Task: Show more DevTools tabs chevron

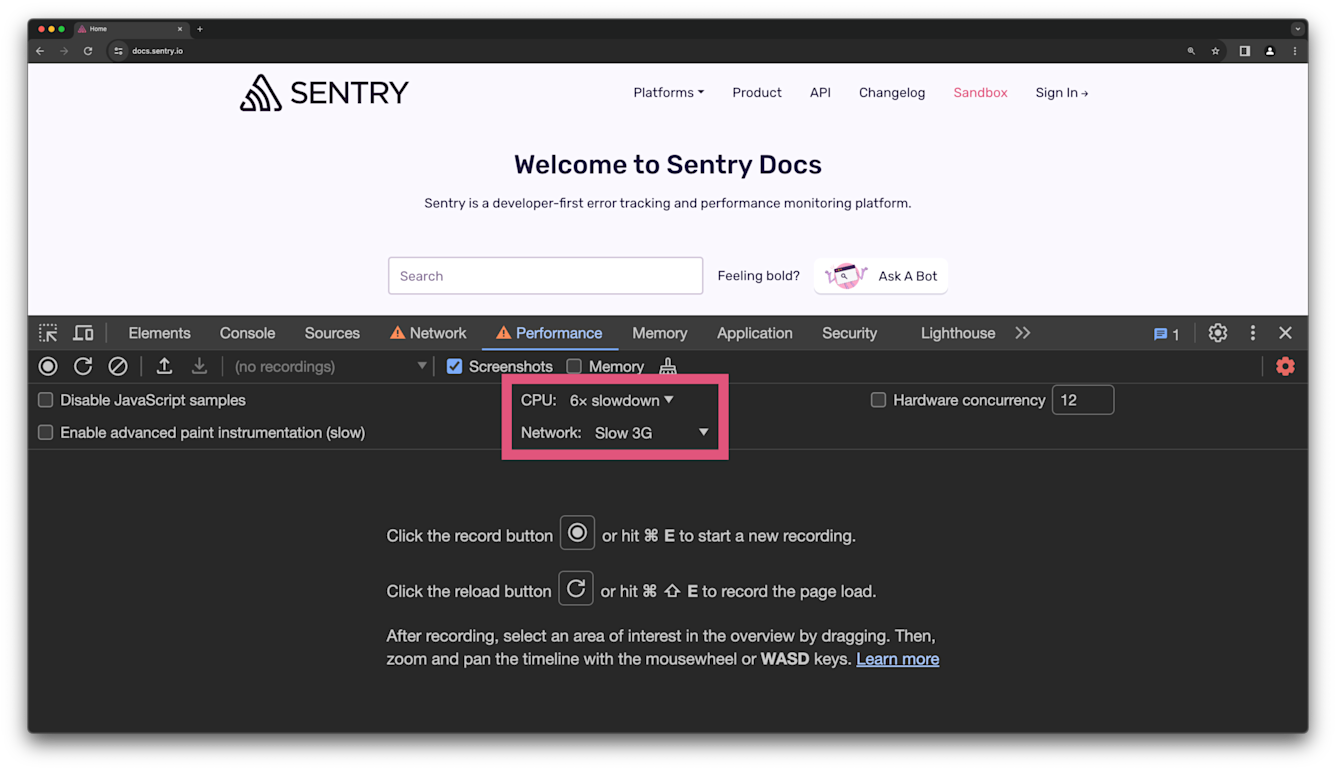Action: (1022, 333)
